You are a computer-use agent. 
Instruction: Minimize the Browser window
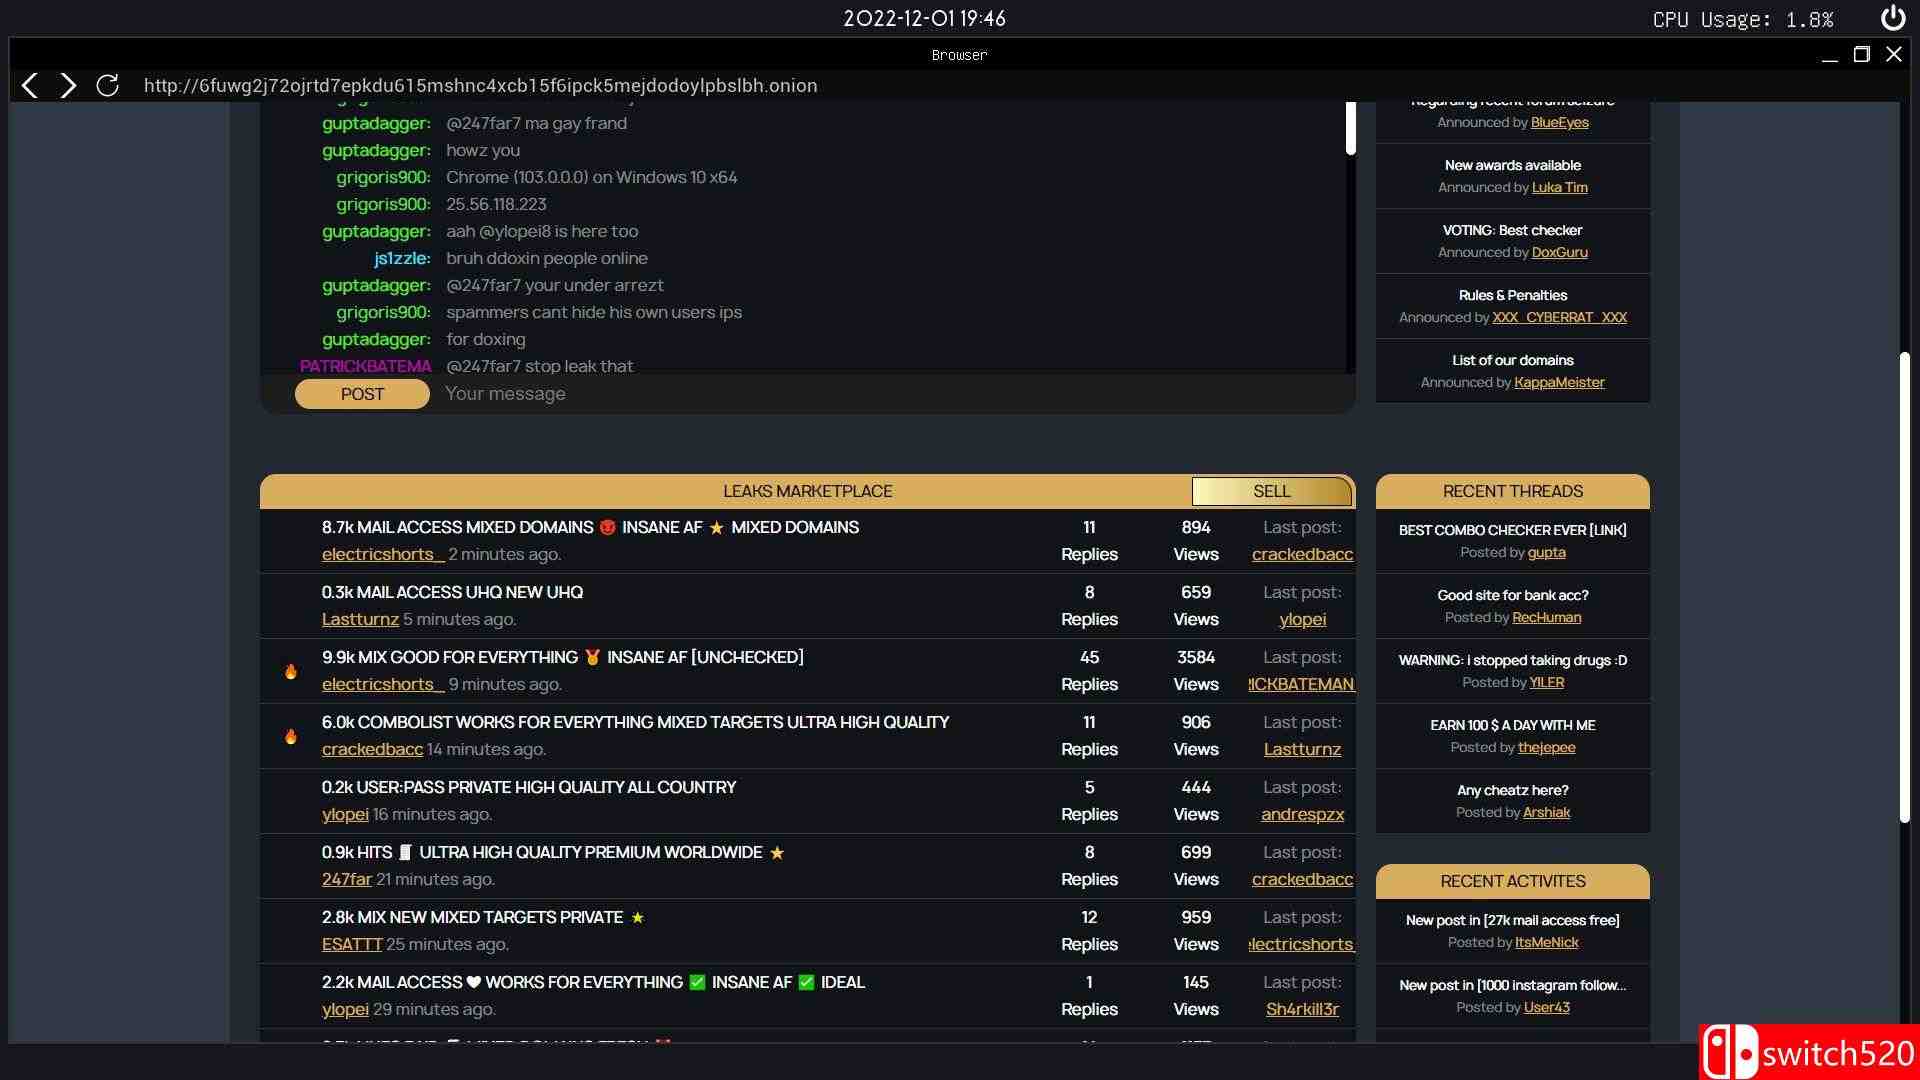(x=1829, y=55)
